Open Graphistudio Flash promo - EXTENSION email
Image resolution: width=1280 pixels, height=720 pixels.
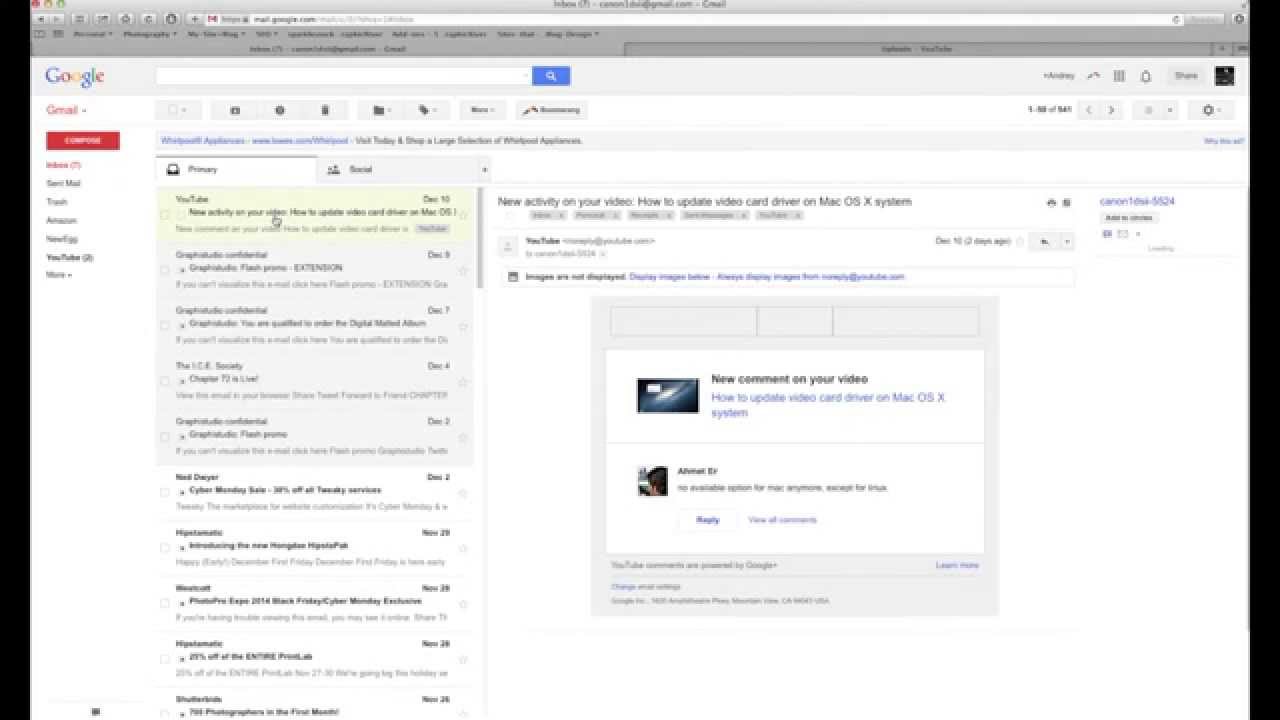(x=315, y=269)
